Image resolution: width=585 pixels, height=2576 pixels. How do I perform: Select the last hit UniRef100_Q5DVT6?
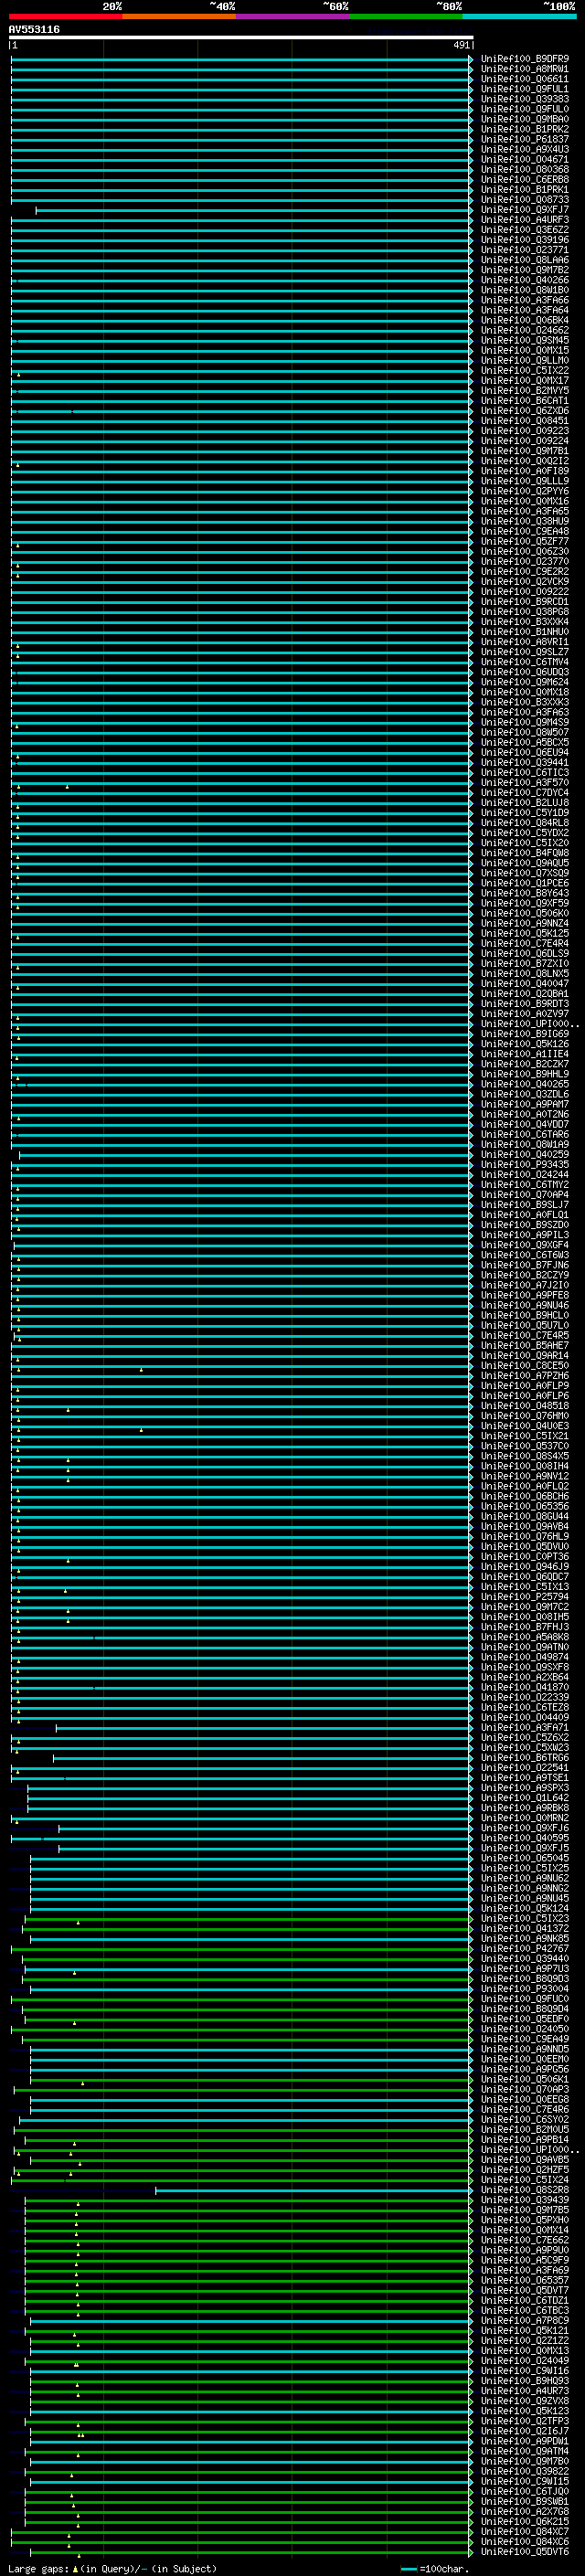click(524, 2552)
